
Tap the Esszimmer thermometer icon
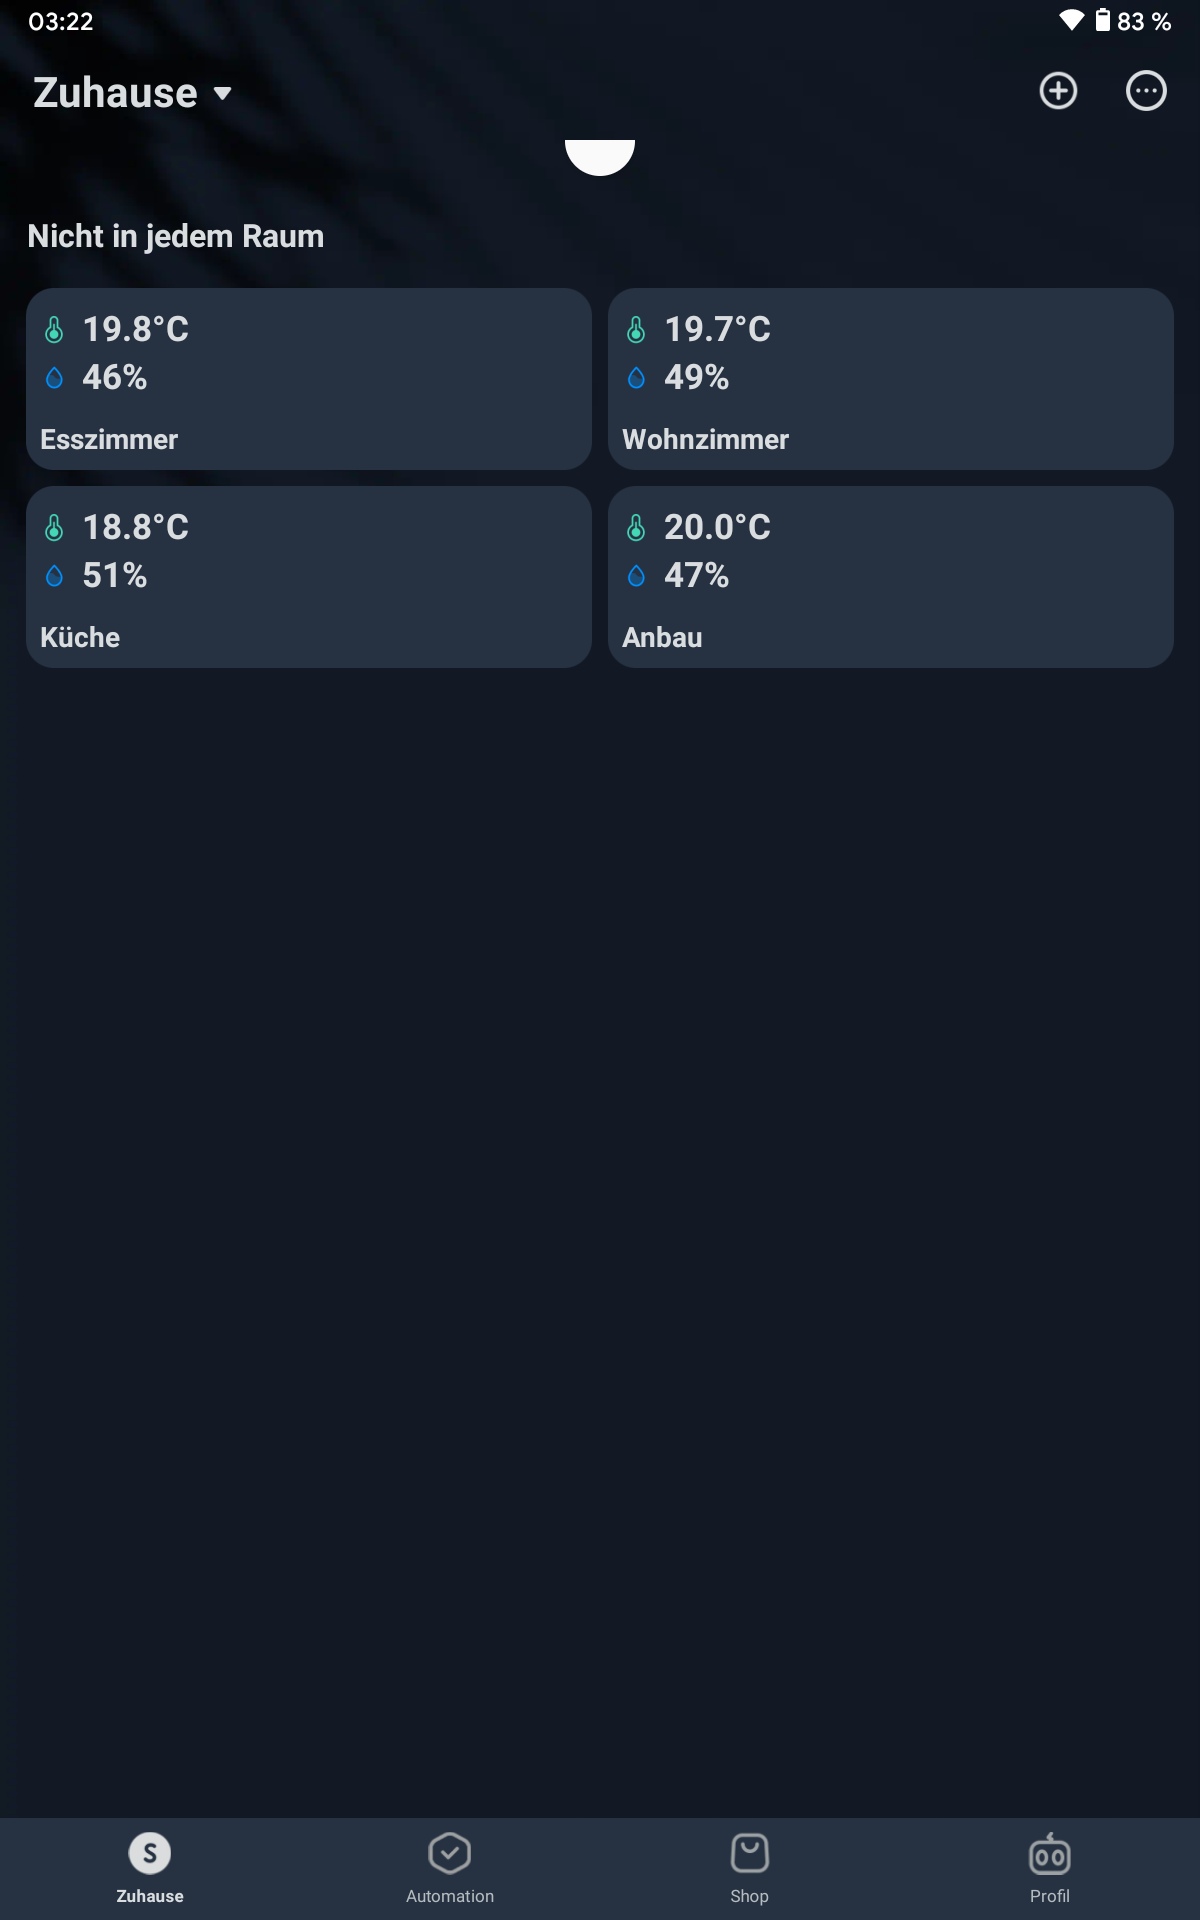pos(54,329)
